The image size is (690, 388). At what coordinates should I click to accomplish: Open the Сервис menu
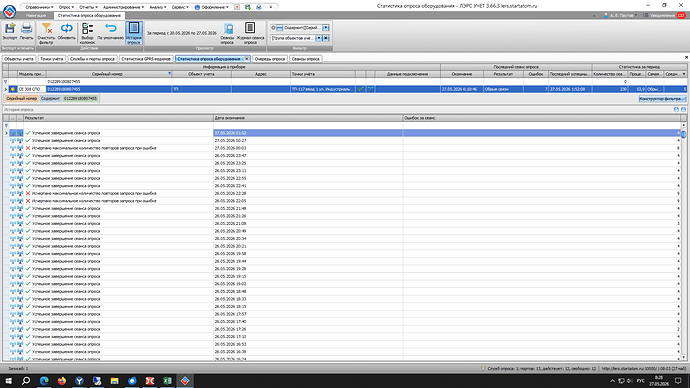180,7
